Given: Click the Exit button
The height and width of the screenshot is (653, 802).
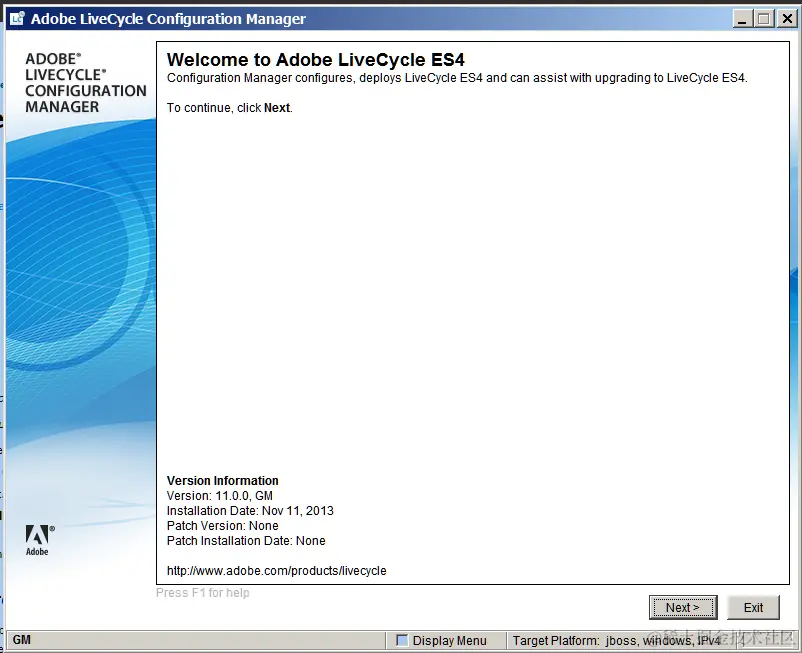Looking at the screenshot, I should [753, 607].
